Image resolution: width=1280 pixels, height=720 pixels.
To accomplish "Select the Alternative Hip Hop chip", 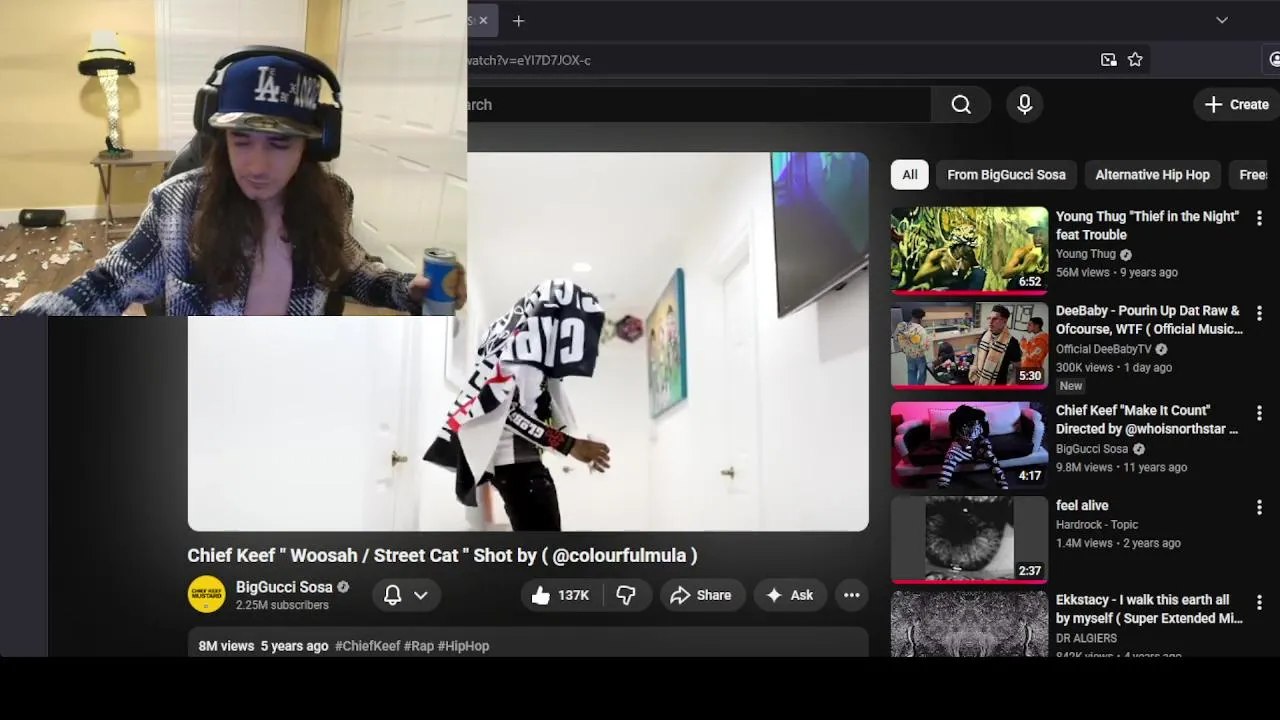I will [1152, 174].
